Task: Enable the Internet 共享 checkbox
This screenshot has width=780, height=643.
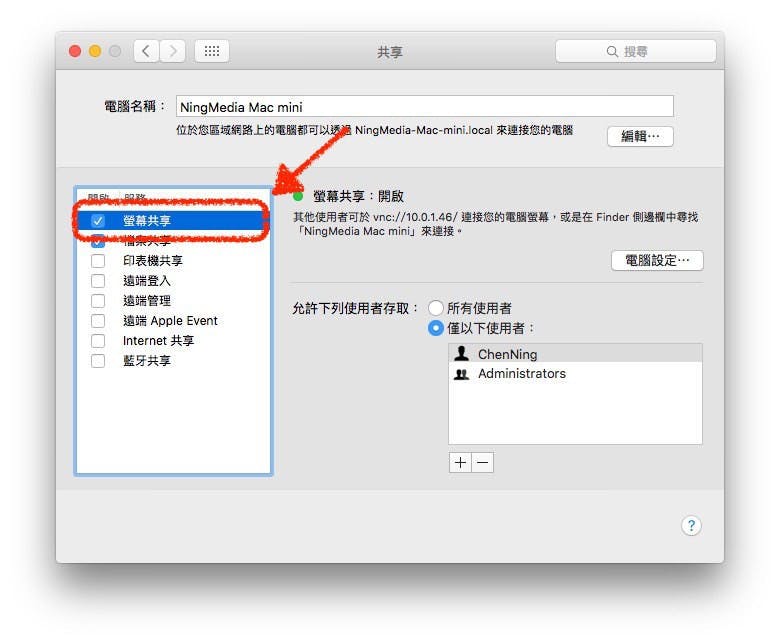Action: tap(98, 341)
